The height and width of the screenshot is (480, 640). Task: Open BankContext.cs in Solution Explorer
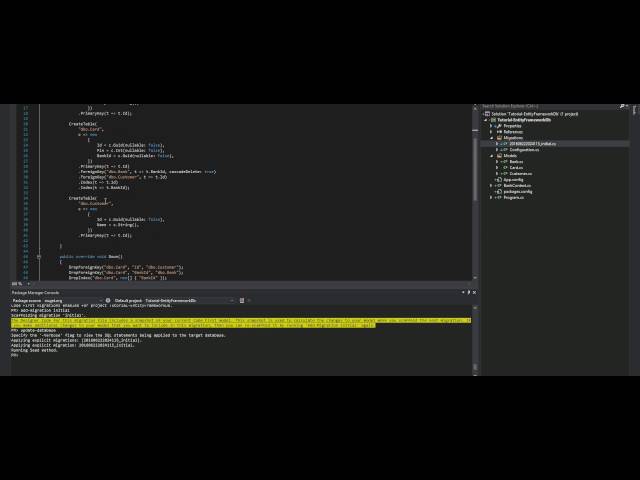tap(517, 185)
